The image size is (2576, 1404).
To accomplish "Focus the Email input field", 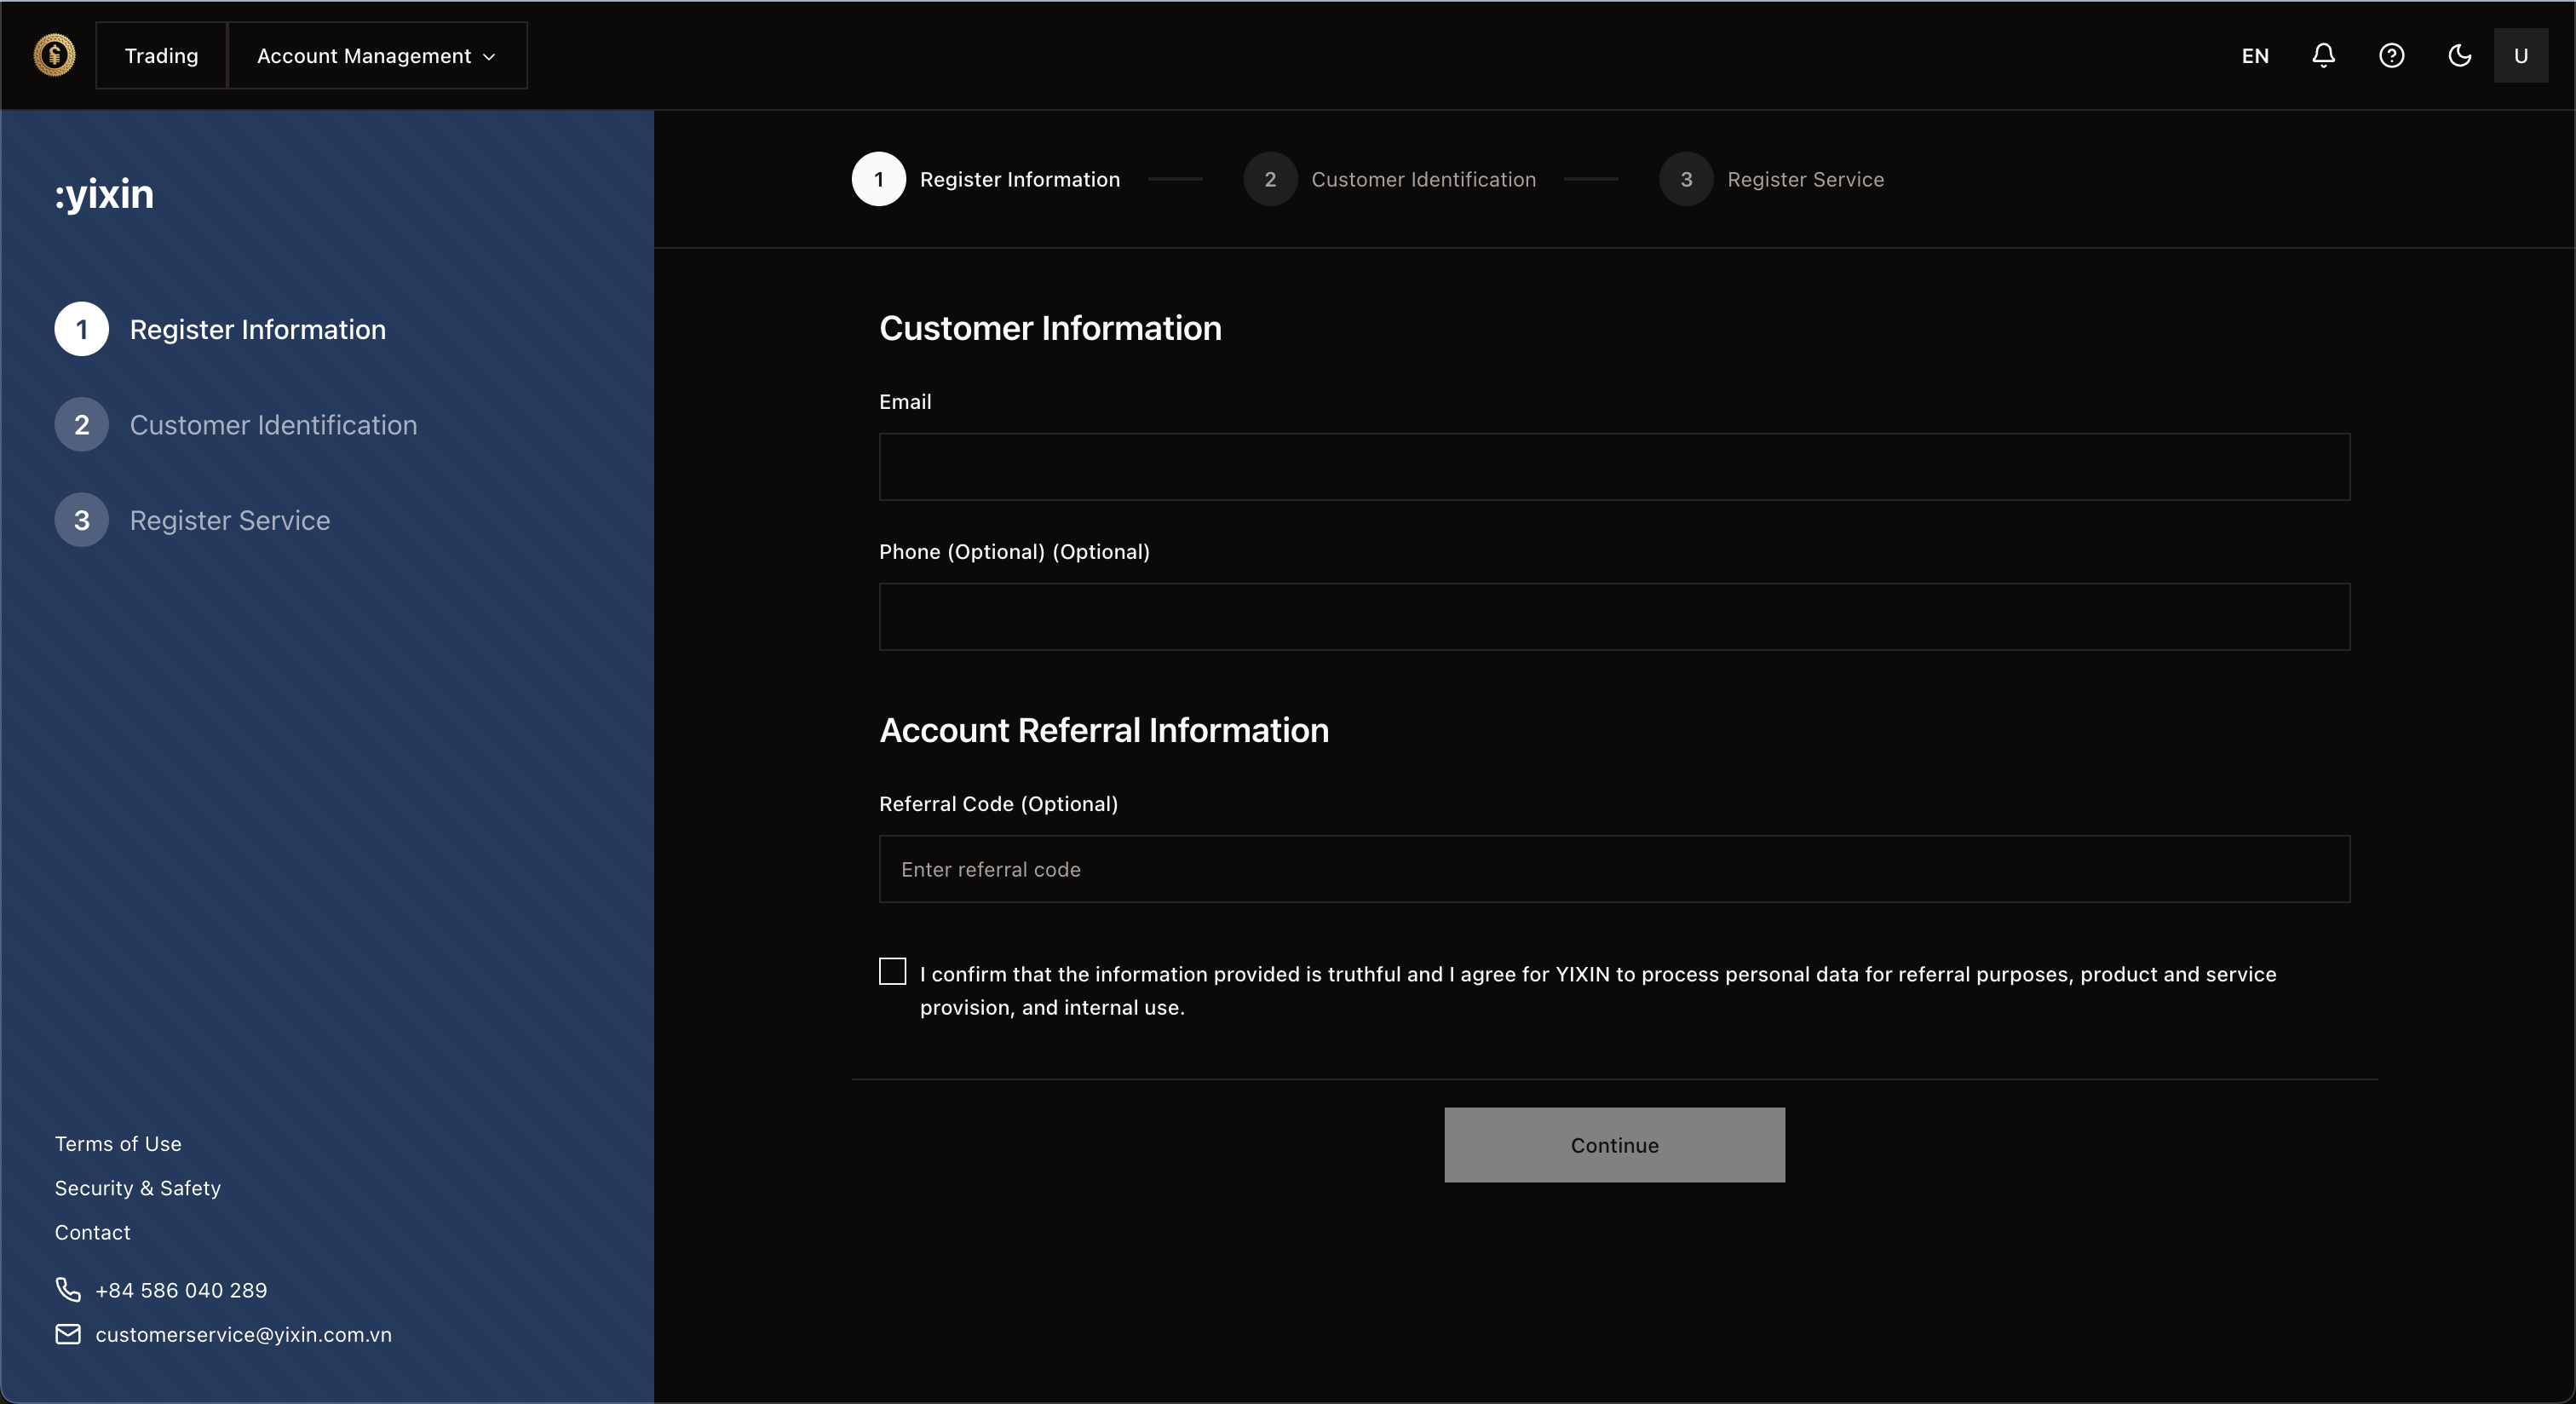I will click(1614, 467).
